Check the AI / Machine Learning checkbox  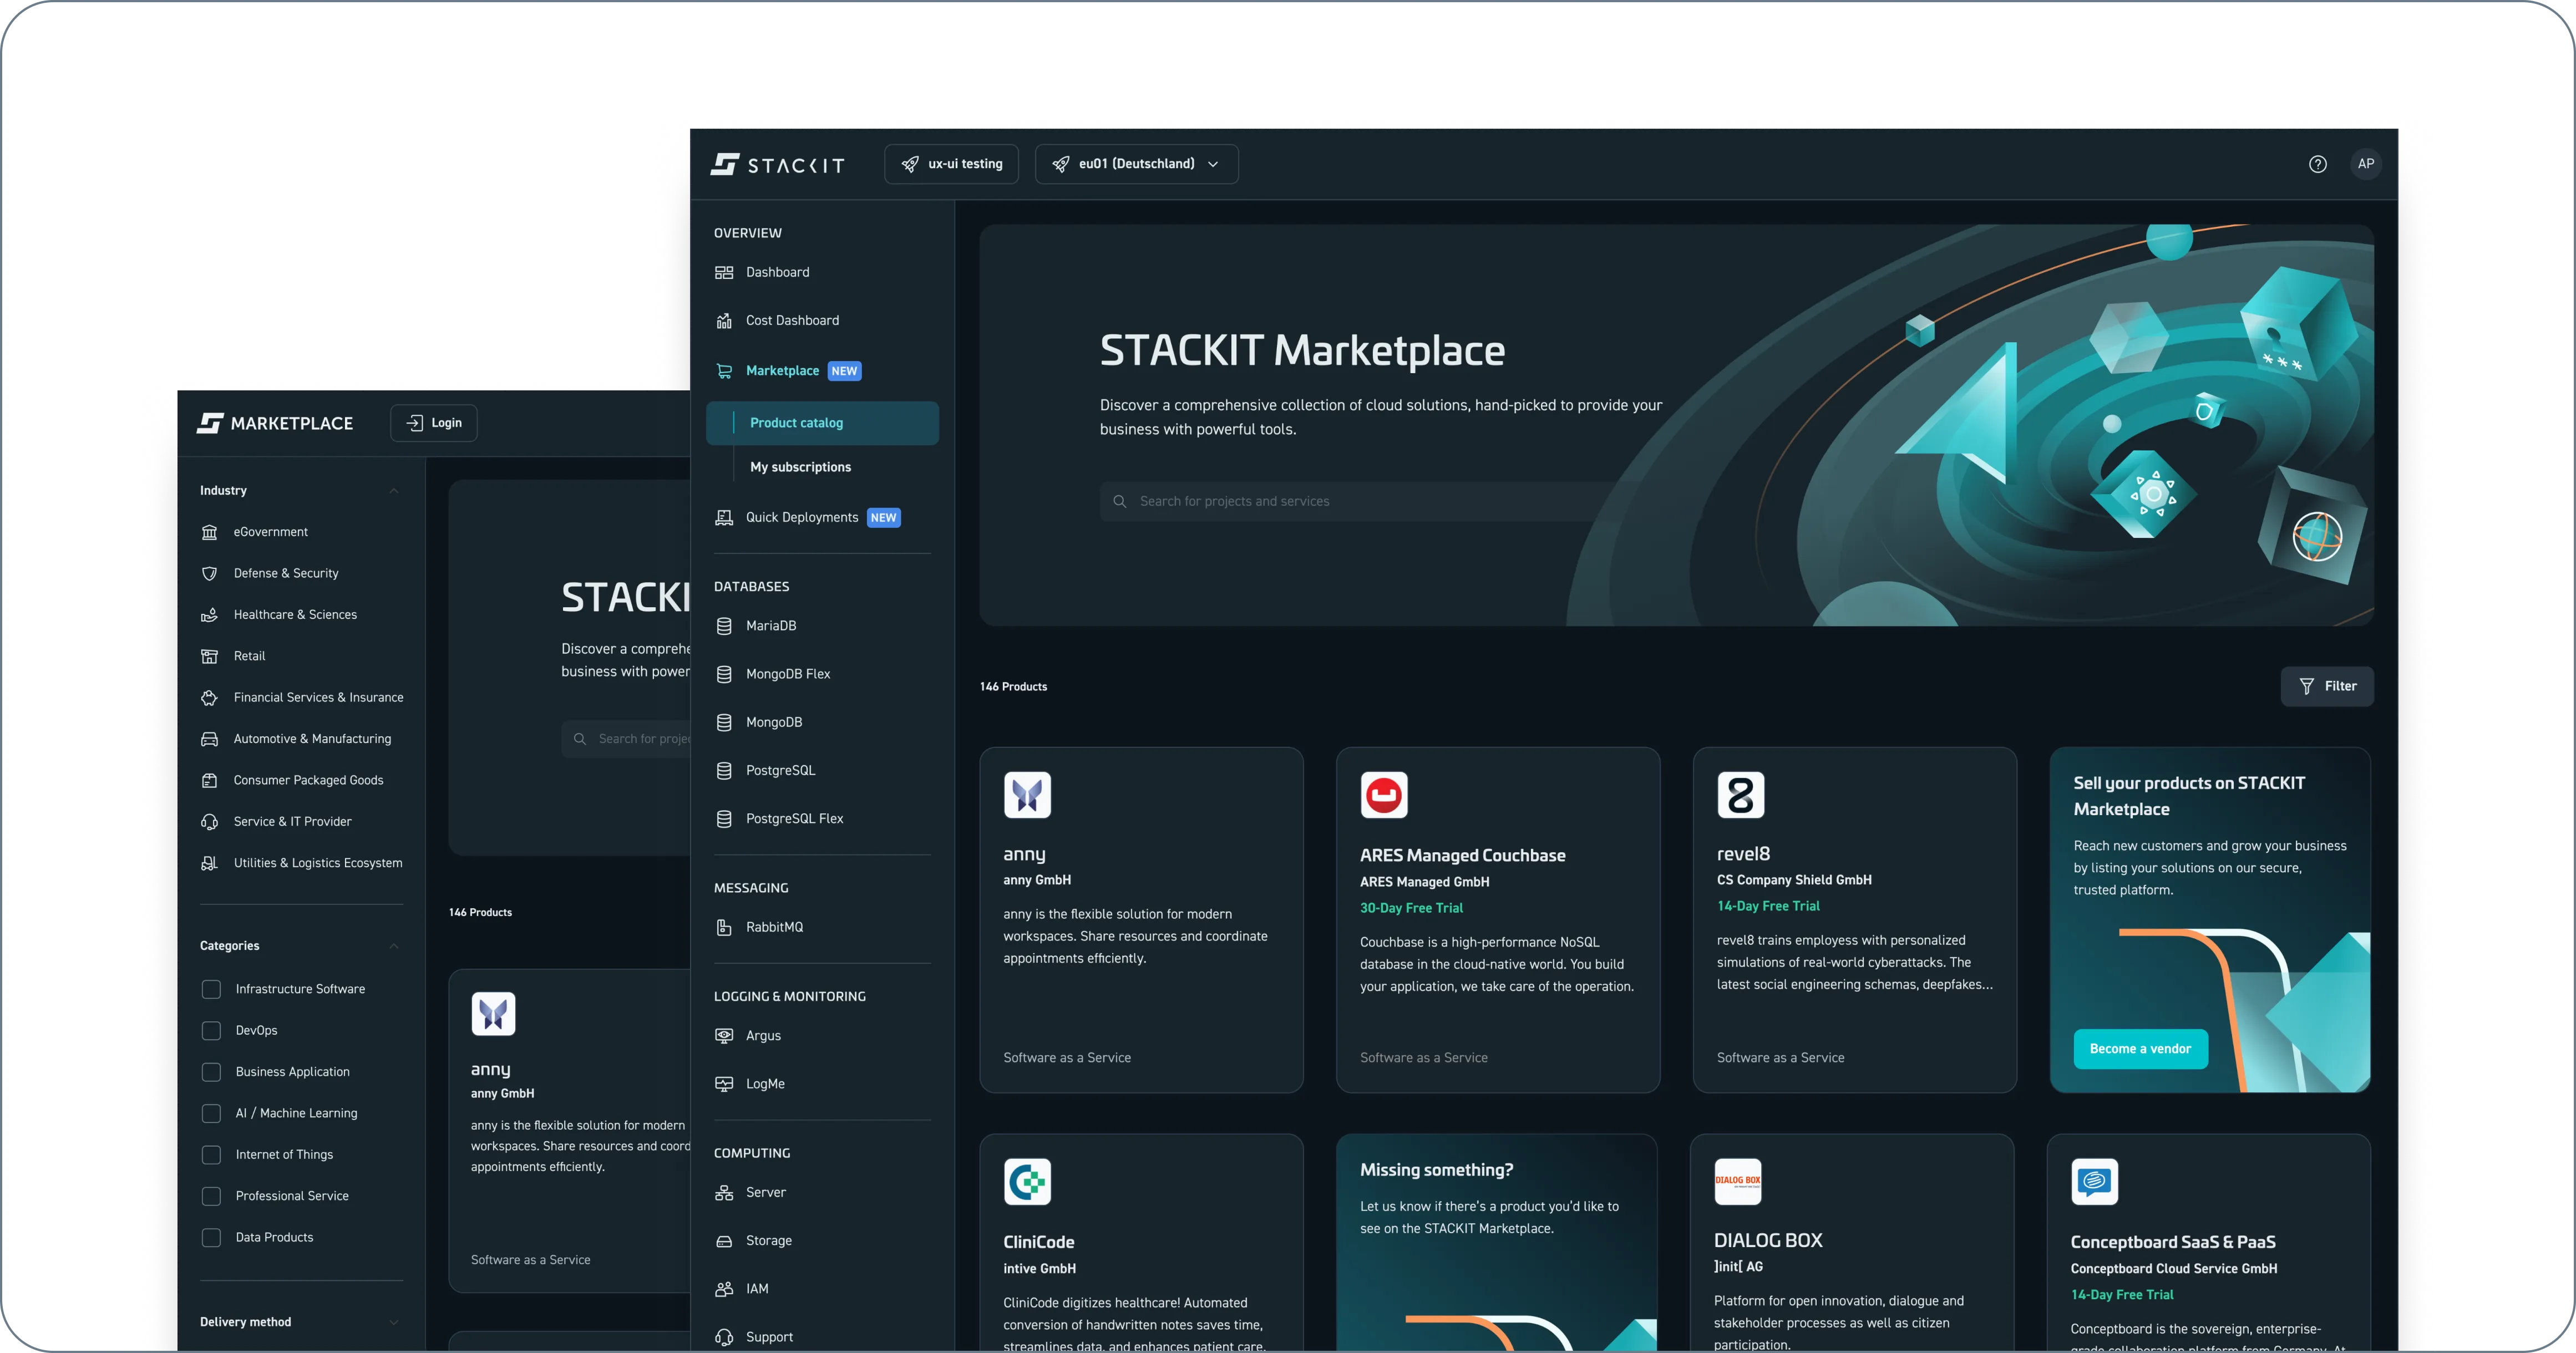211,1112
